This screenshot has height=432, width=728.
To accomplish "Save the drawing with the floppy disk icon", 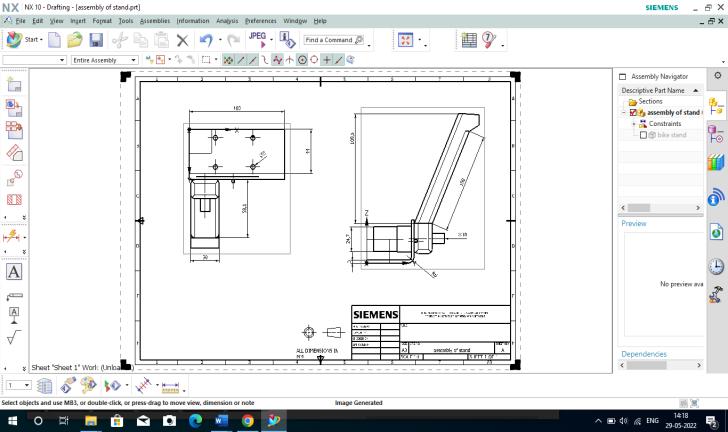I will [96, 40].
